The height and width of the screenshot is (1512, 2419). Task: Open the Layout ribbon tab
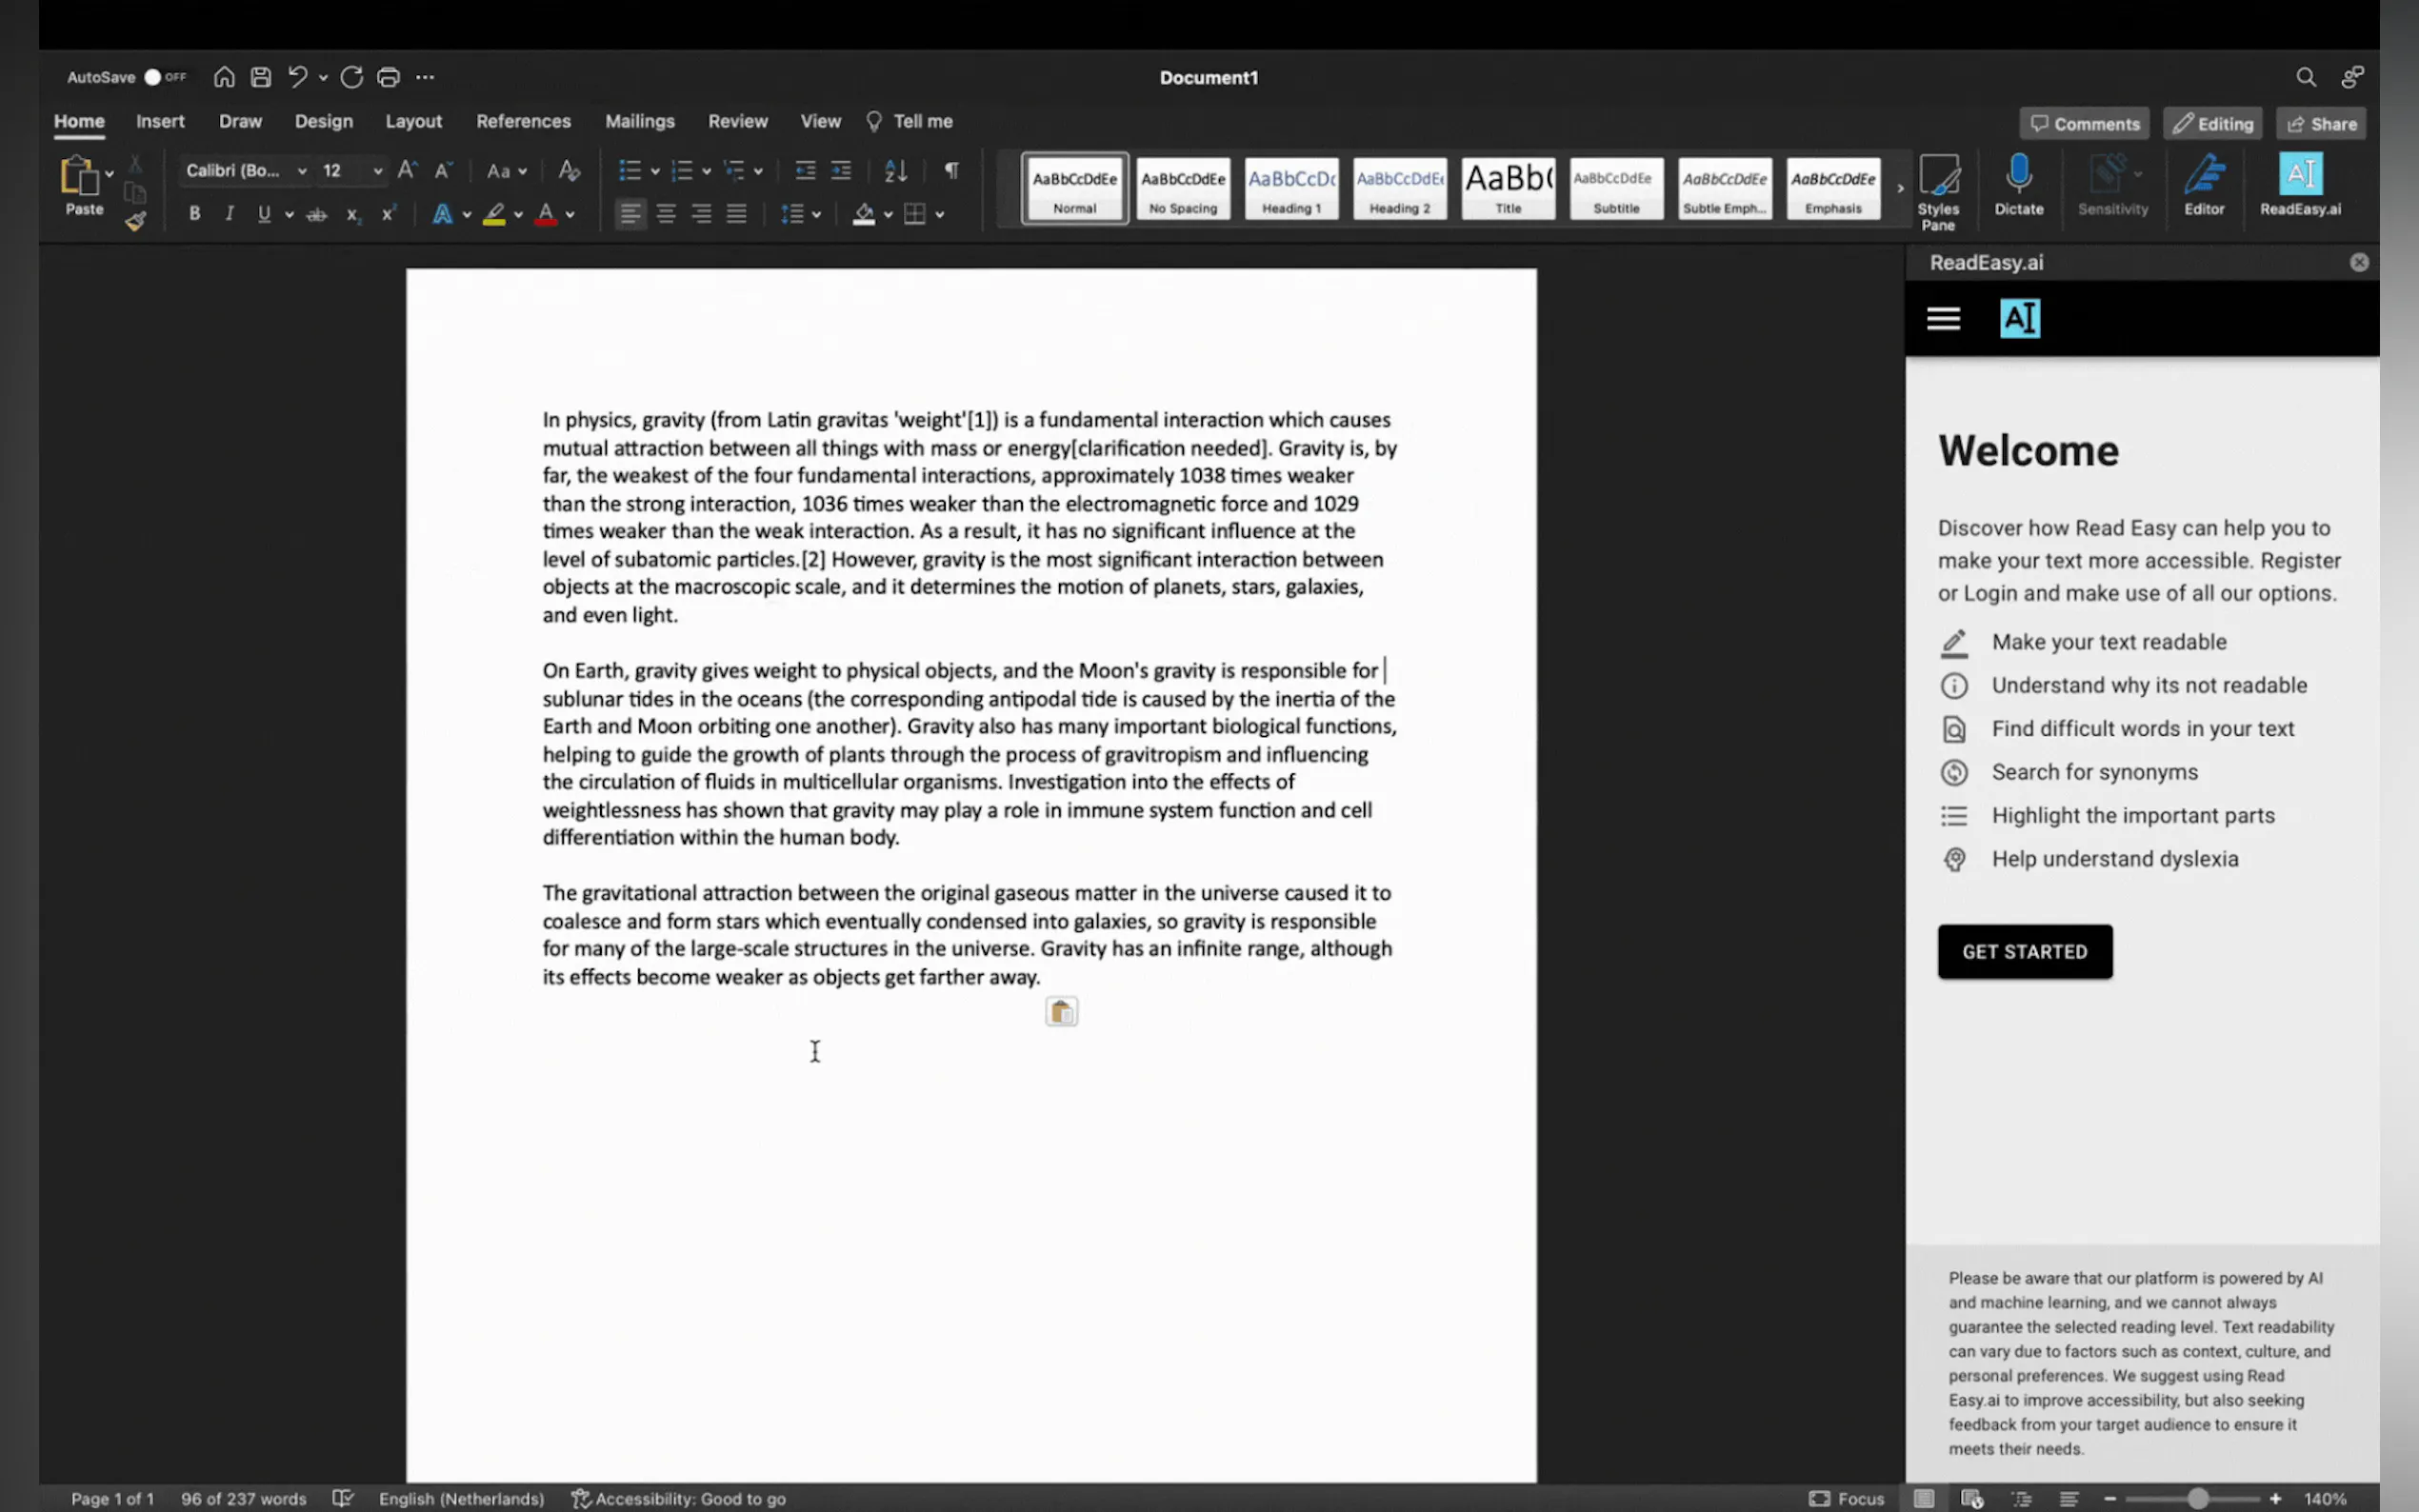[413, 121]
